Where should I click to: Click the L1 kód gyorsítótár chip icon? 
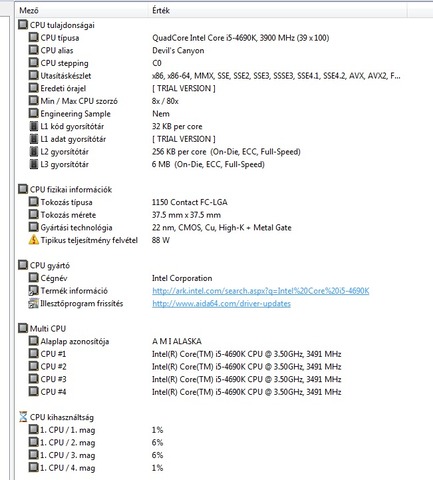click(x=33, y=126)
